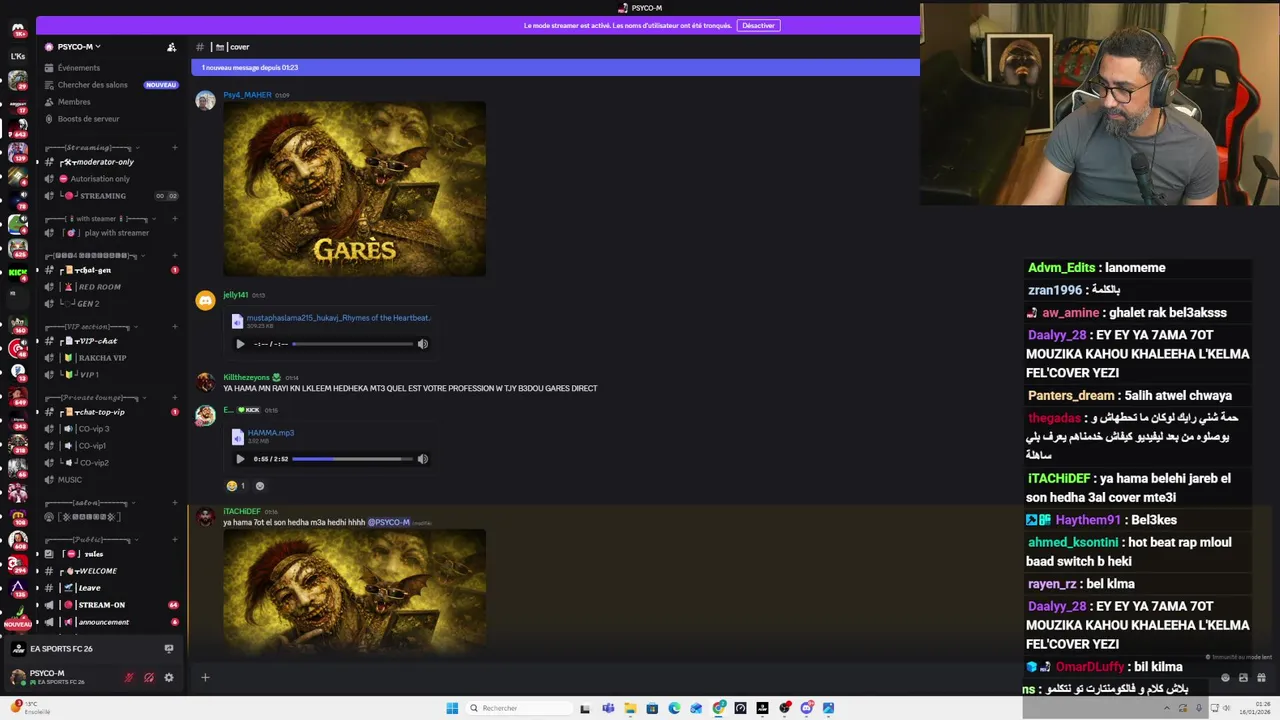The image size is (1280, 720).
Task: Open the HAMMA.mp3 file link
Action: (x=270, y=433)
